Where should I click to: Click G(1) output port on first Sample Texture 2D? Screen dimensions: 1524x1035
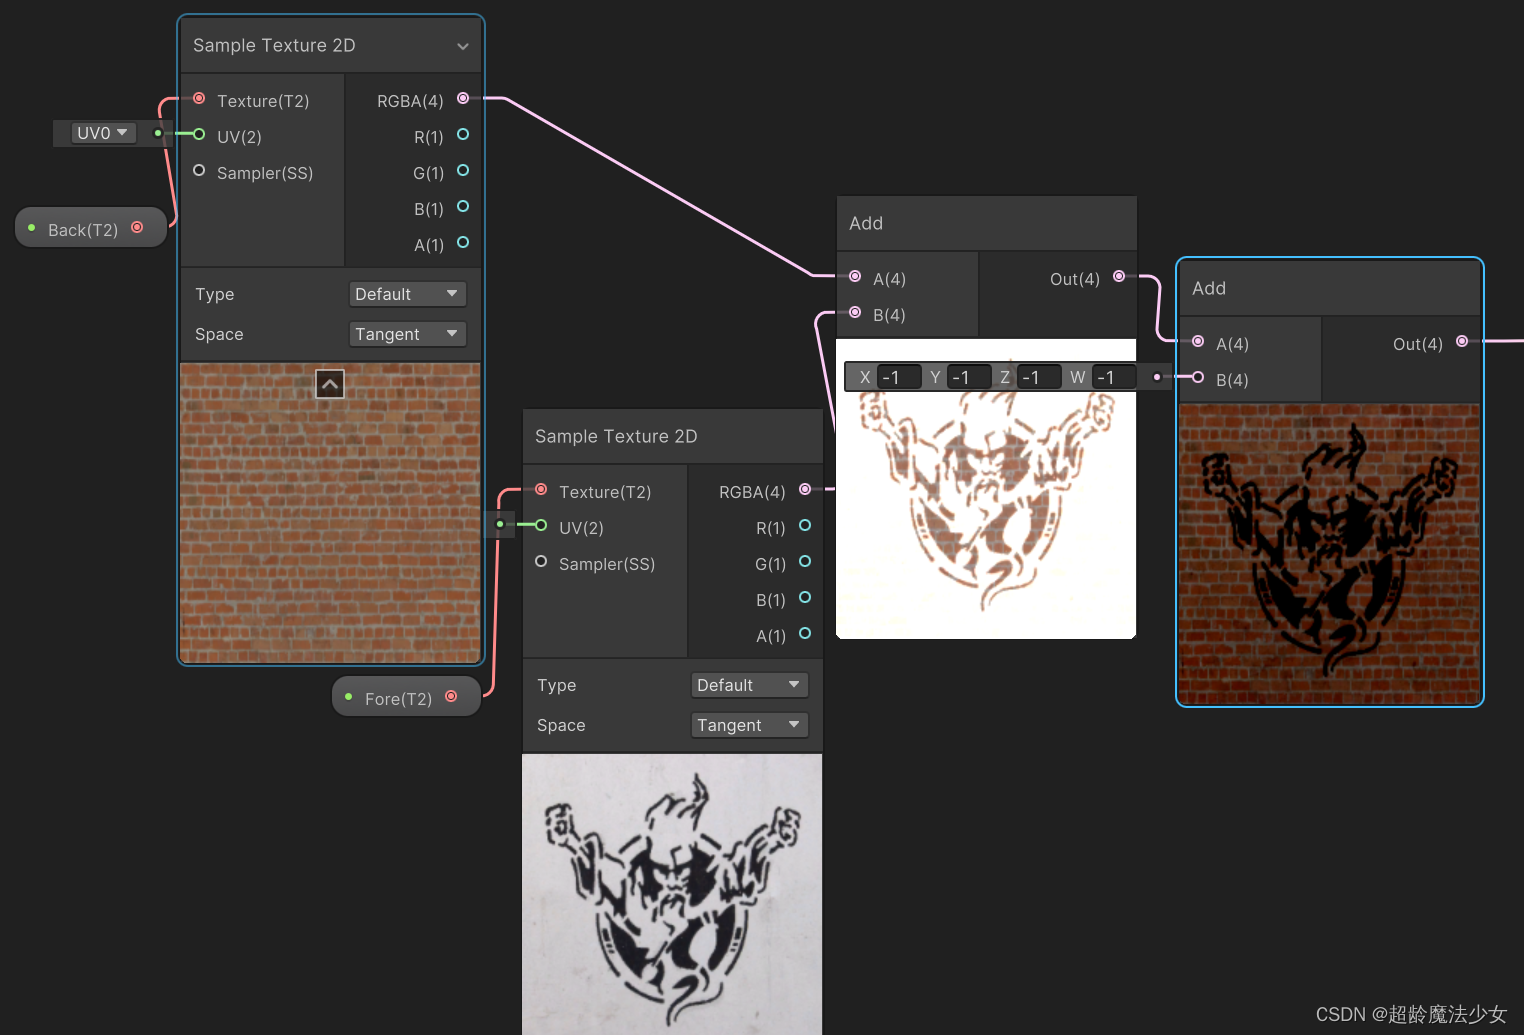[463, 170]
